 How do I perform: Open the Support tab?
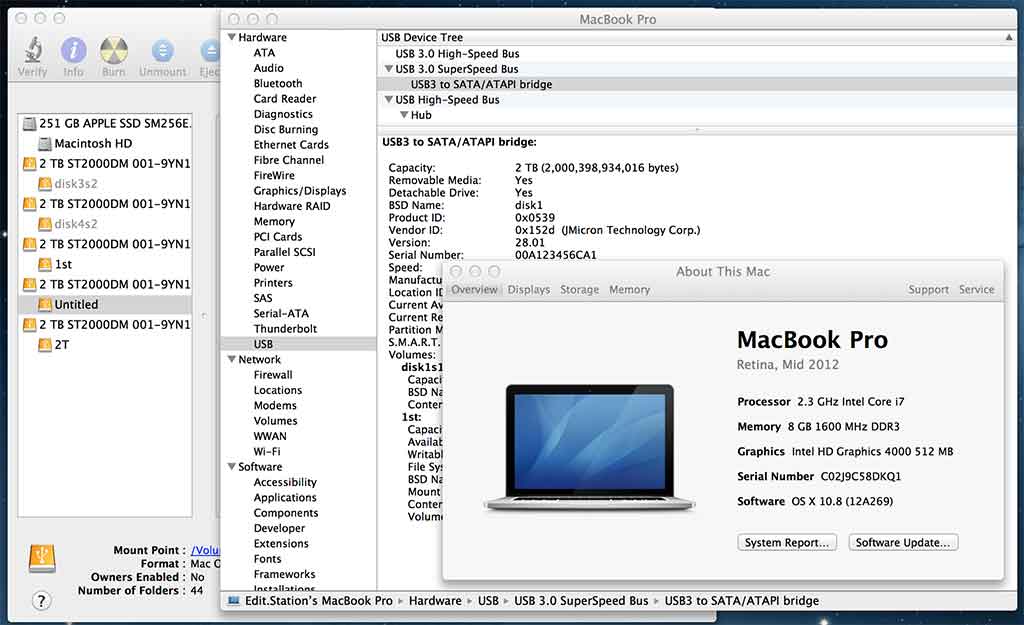(928, 289)
